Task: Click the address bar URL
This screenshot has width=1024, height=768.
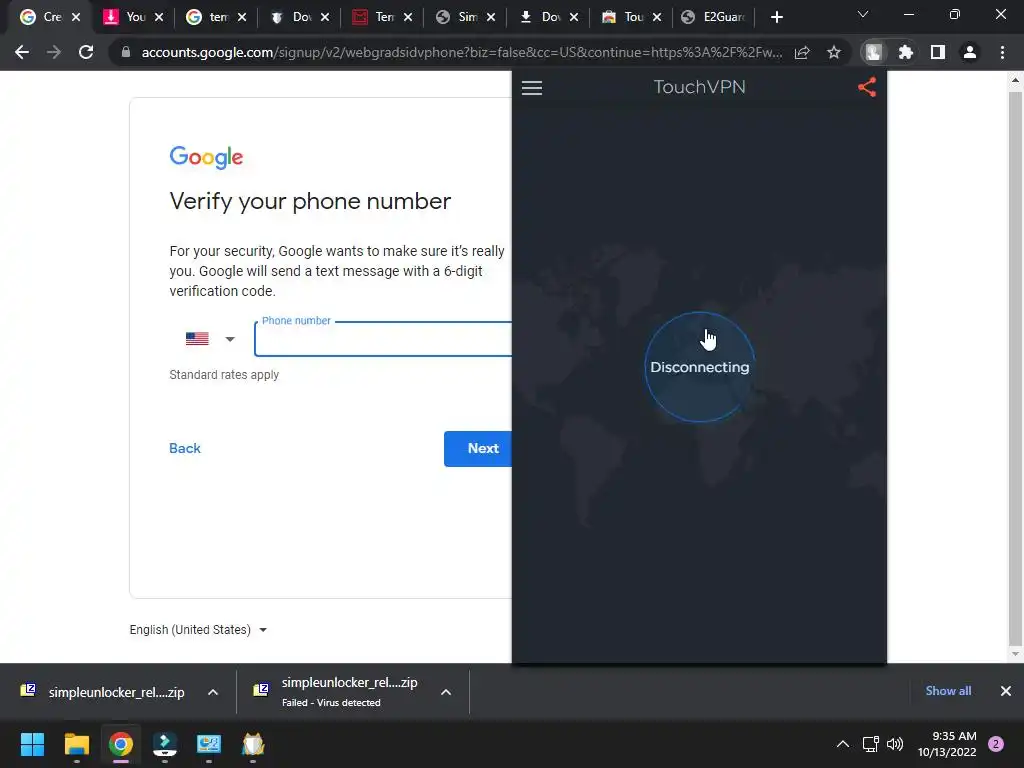Action: coord(462,52)
